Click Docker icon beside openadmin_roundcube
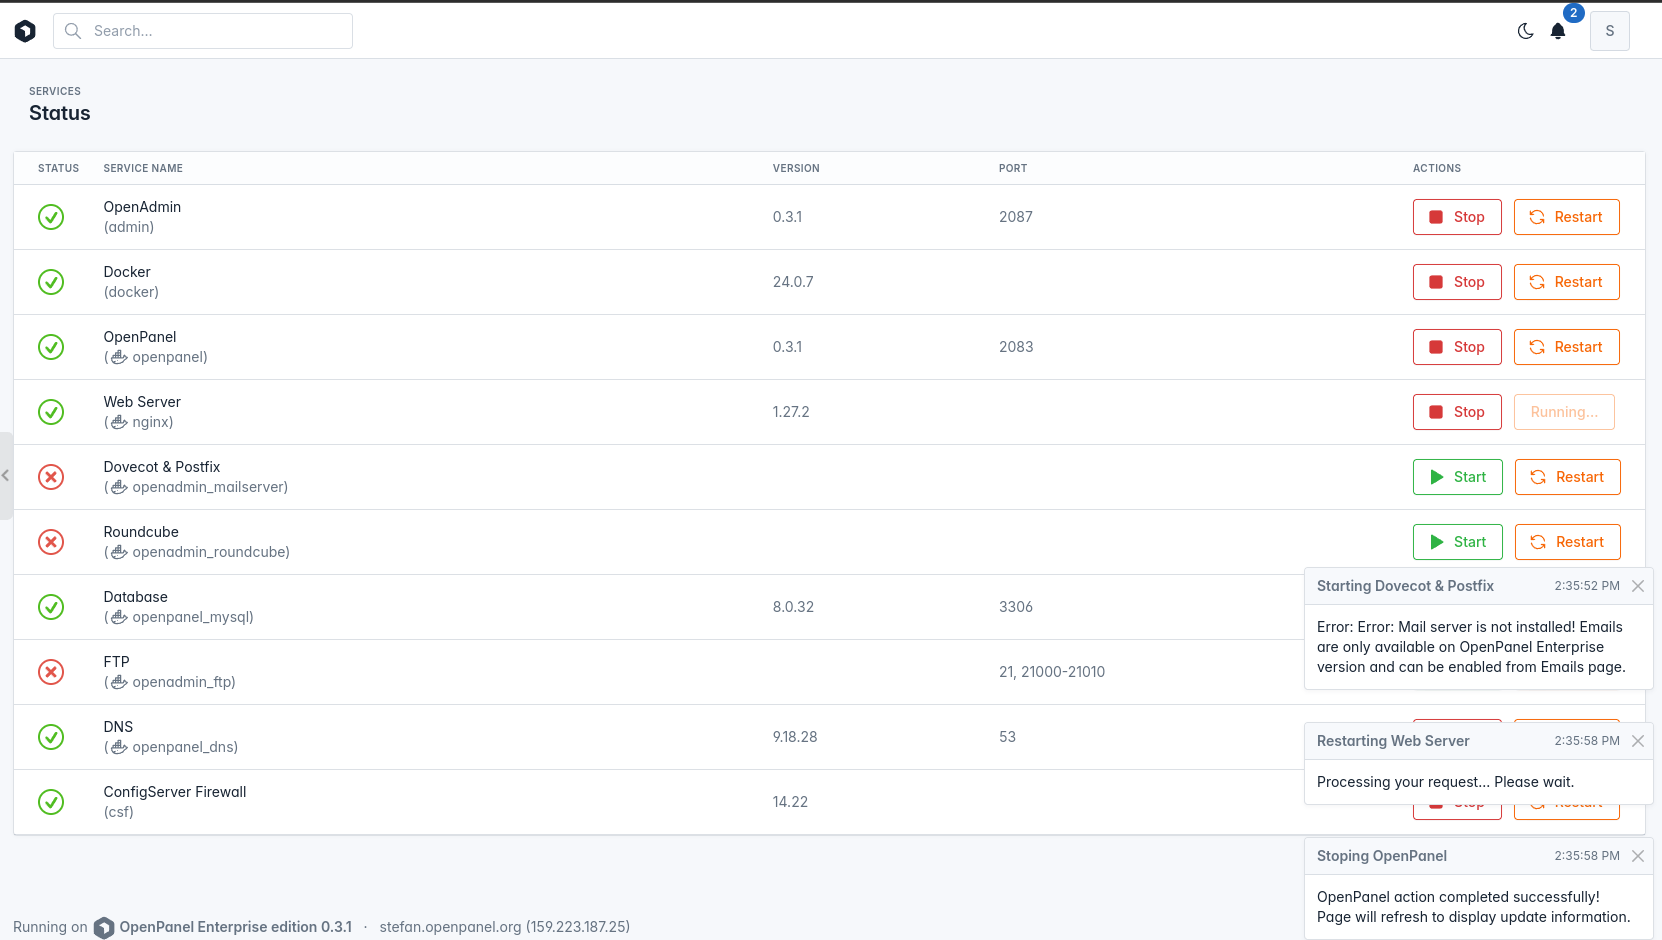1662x940 pixels. [x=119, y=552]
